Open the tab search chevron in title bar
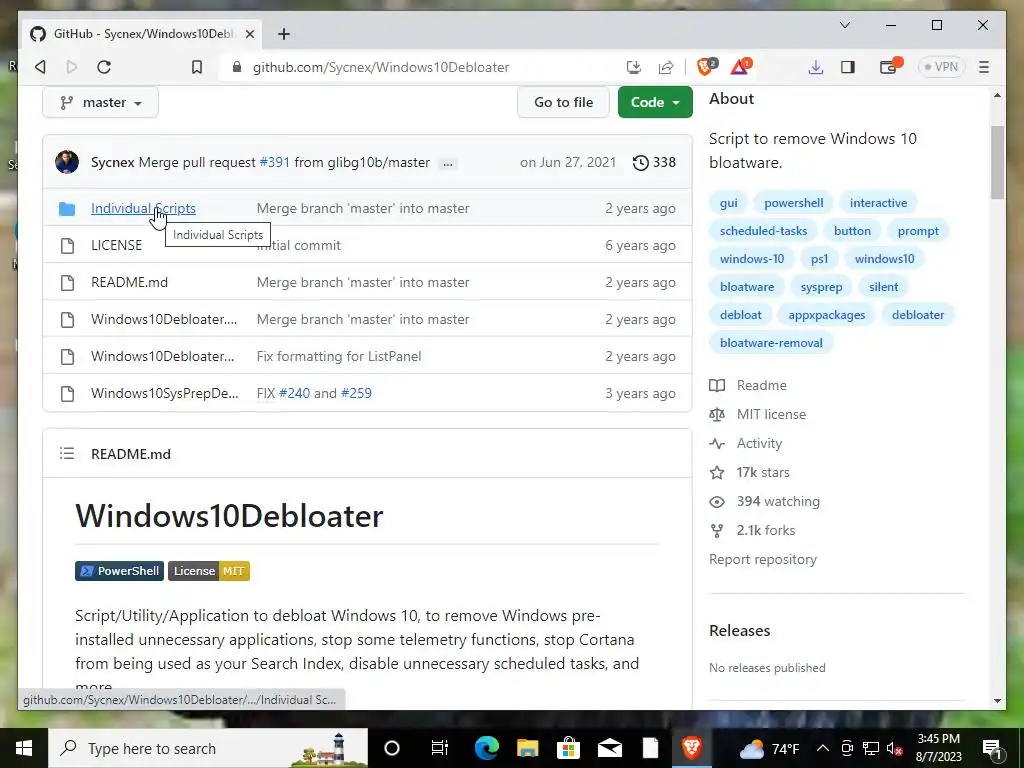This screenshot has height=768, width=1024. point(844,25)
